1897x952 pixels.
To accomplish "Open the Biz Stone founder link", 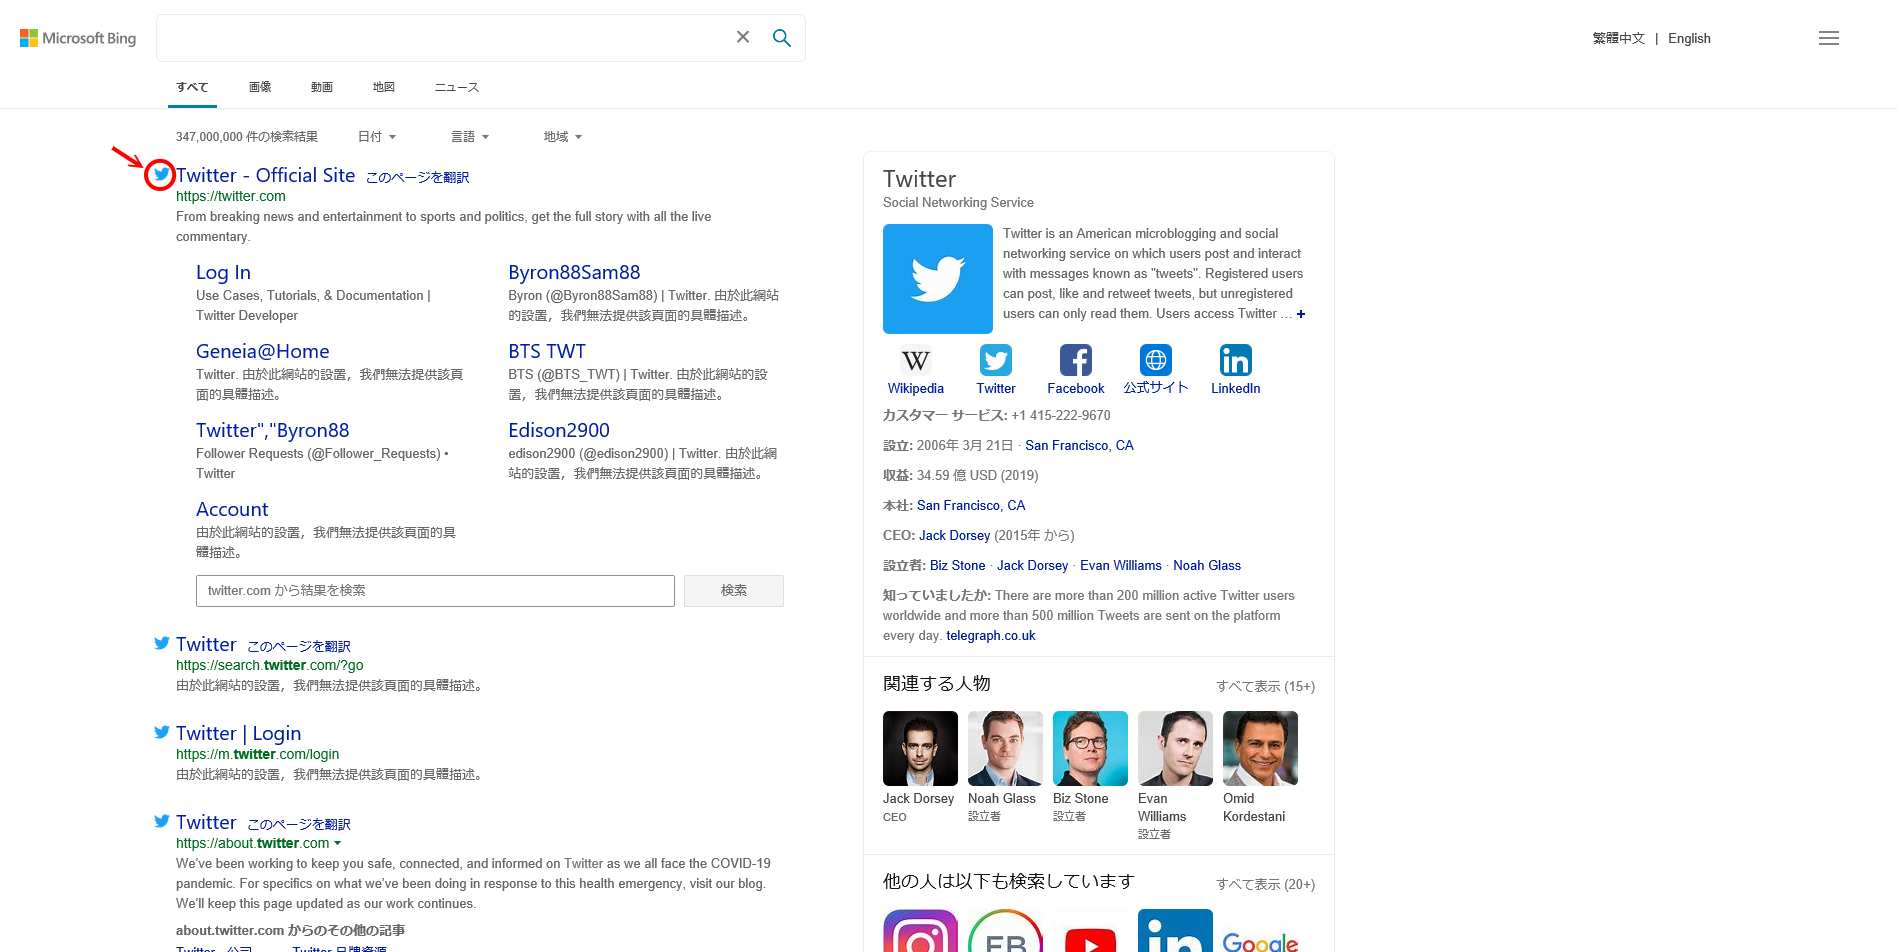I will click(x=958, y=566).
